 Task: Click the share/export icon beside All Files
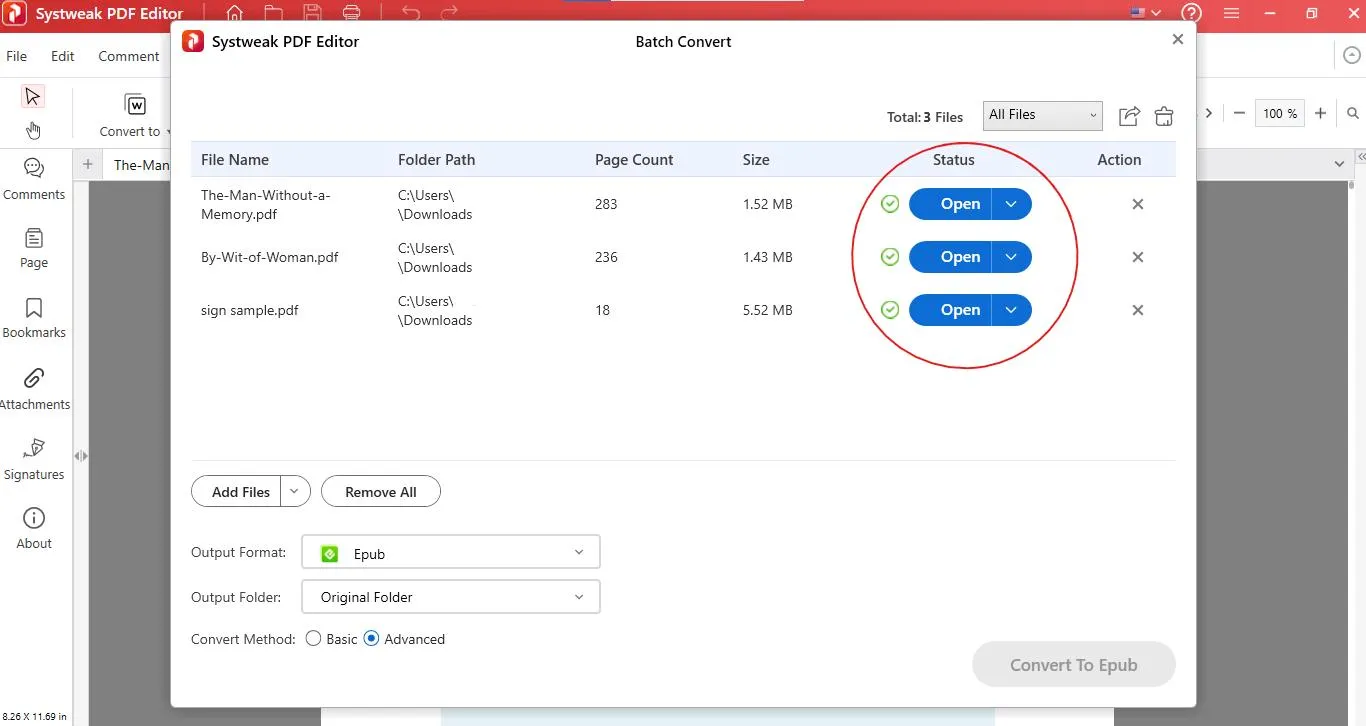coord(1129,116)
